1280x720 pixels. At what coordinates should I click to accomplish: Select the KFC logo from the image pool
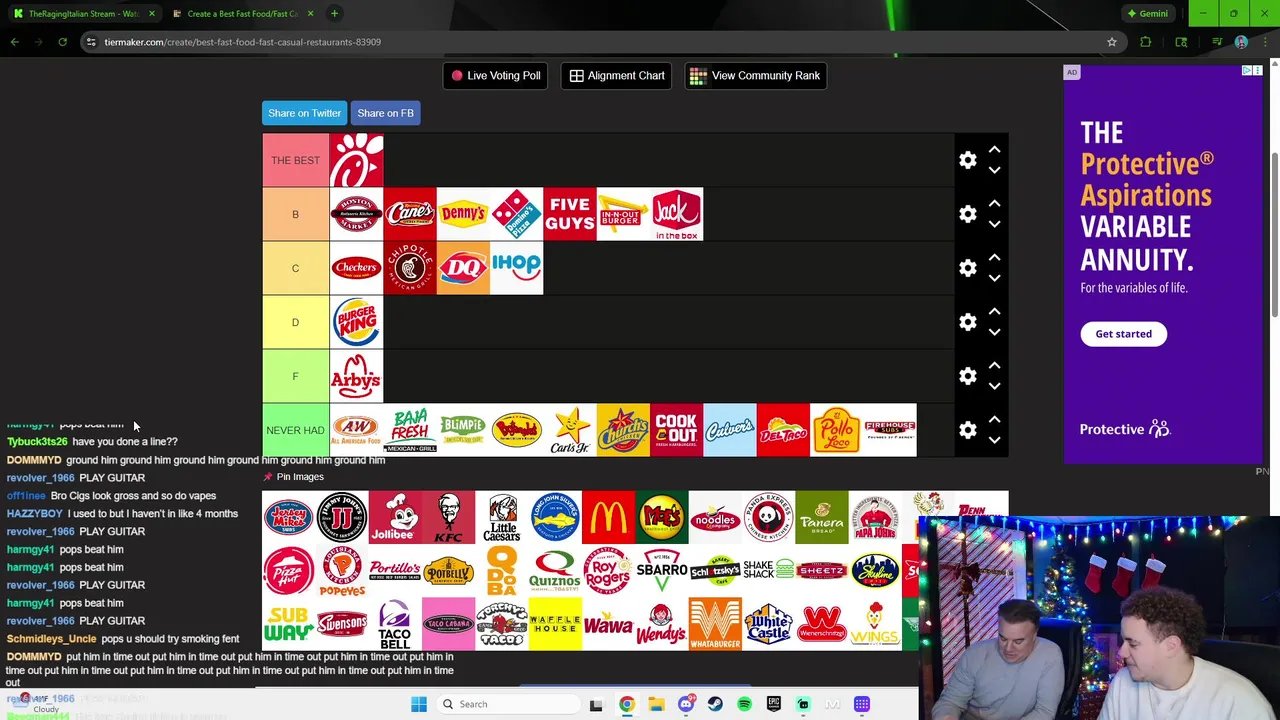[x=448, y=517]
